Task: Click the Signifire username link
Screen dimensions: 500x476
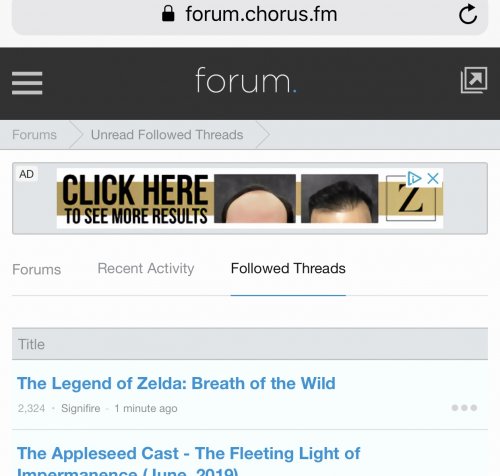Action: [x=81, y=408]
